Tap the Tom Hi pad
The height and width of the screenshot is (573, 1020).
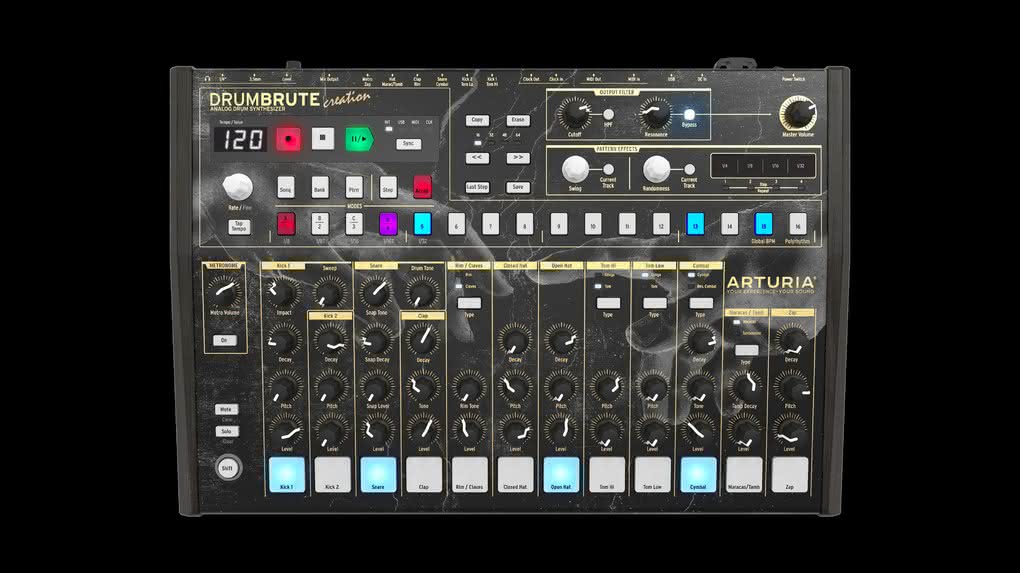point(607,475)
